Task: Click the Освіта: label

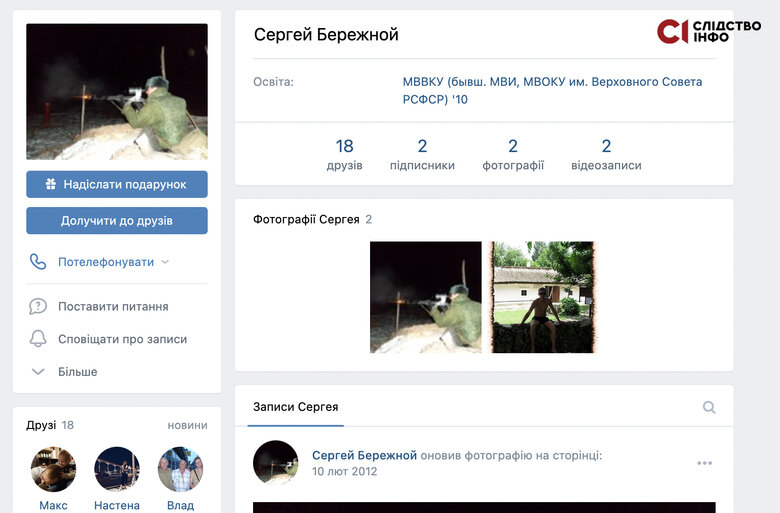Action: (274, 82)
